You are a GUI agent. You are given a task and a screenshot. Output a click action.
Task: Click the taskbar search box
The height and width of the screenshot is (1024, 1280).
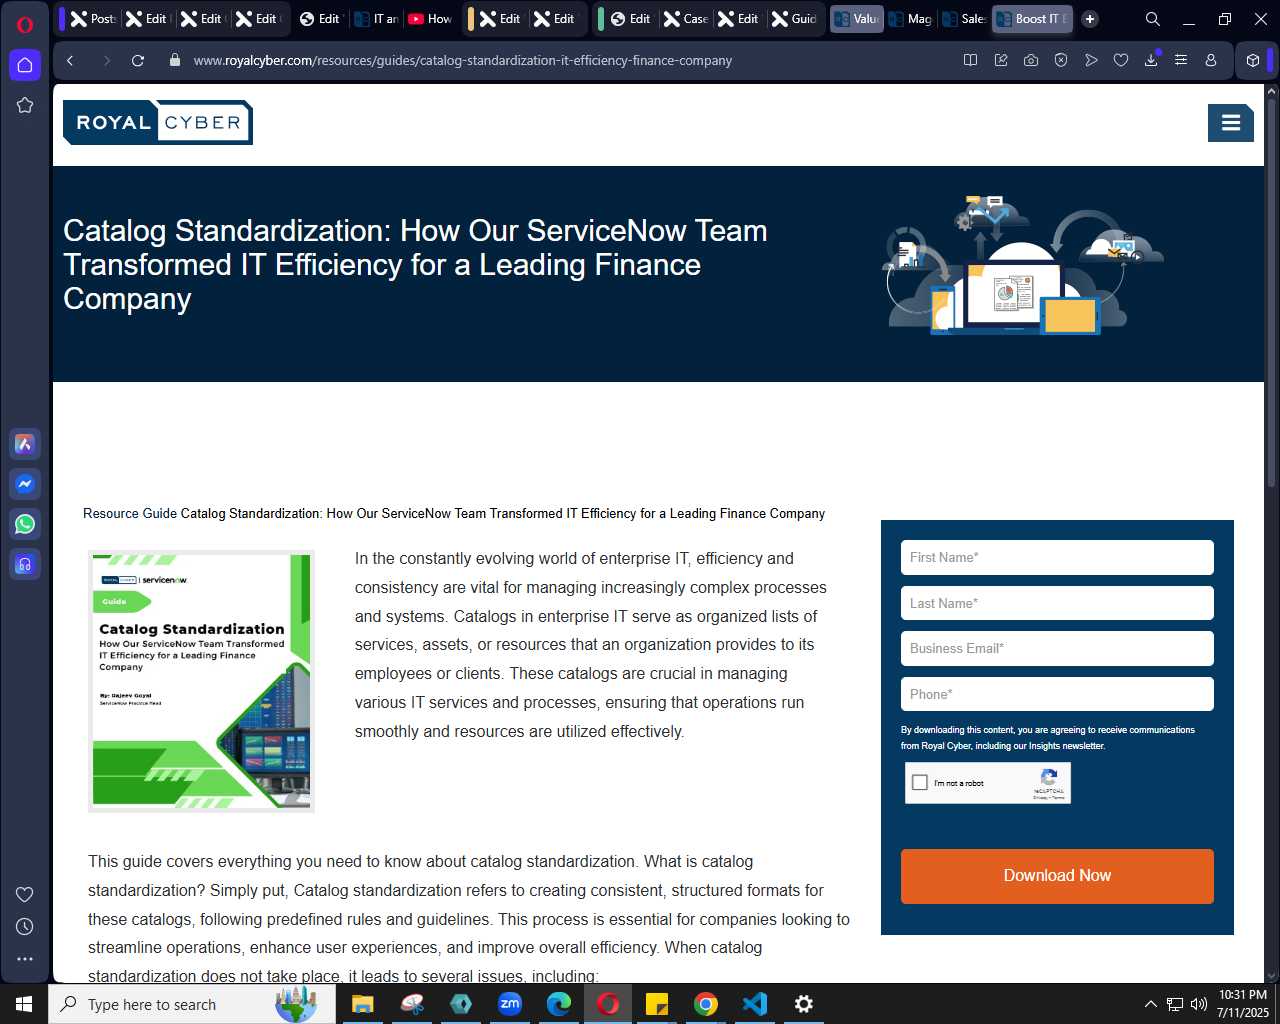pyautogui.click(x=192, y=1004)
